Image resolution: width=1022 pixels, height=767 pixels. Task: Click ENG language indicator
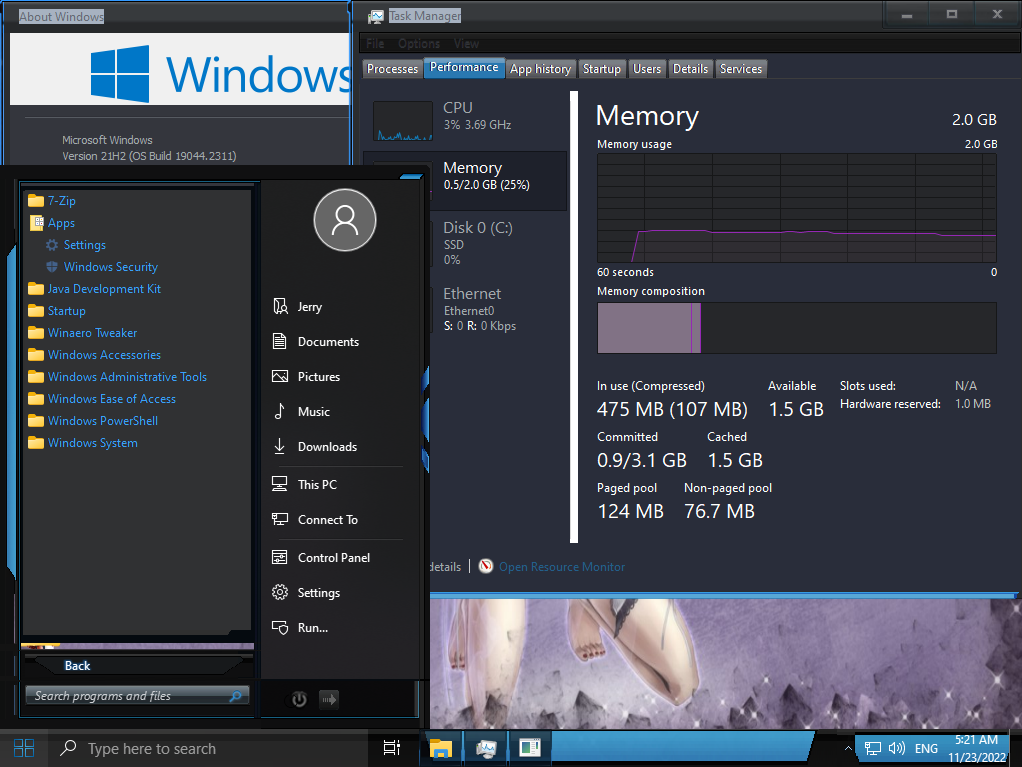[926, 749]
